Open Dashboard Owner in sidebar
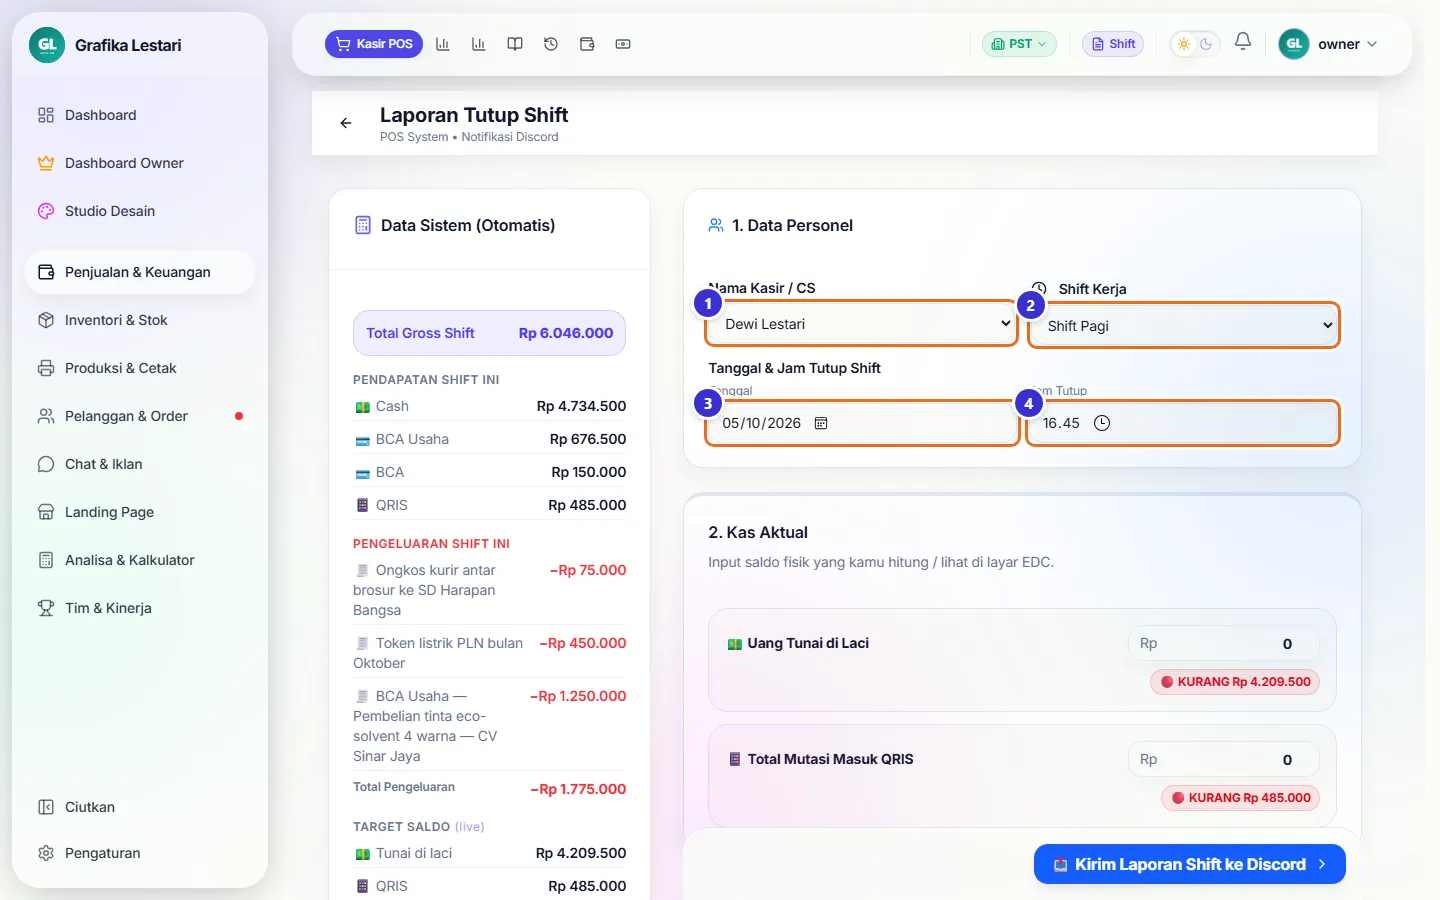This screenshot has width=1440, height=900. coord(140,163)
